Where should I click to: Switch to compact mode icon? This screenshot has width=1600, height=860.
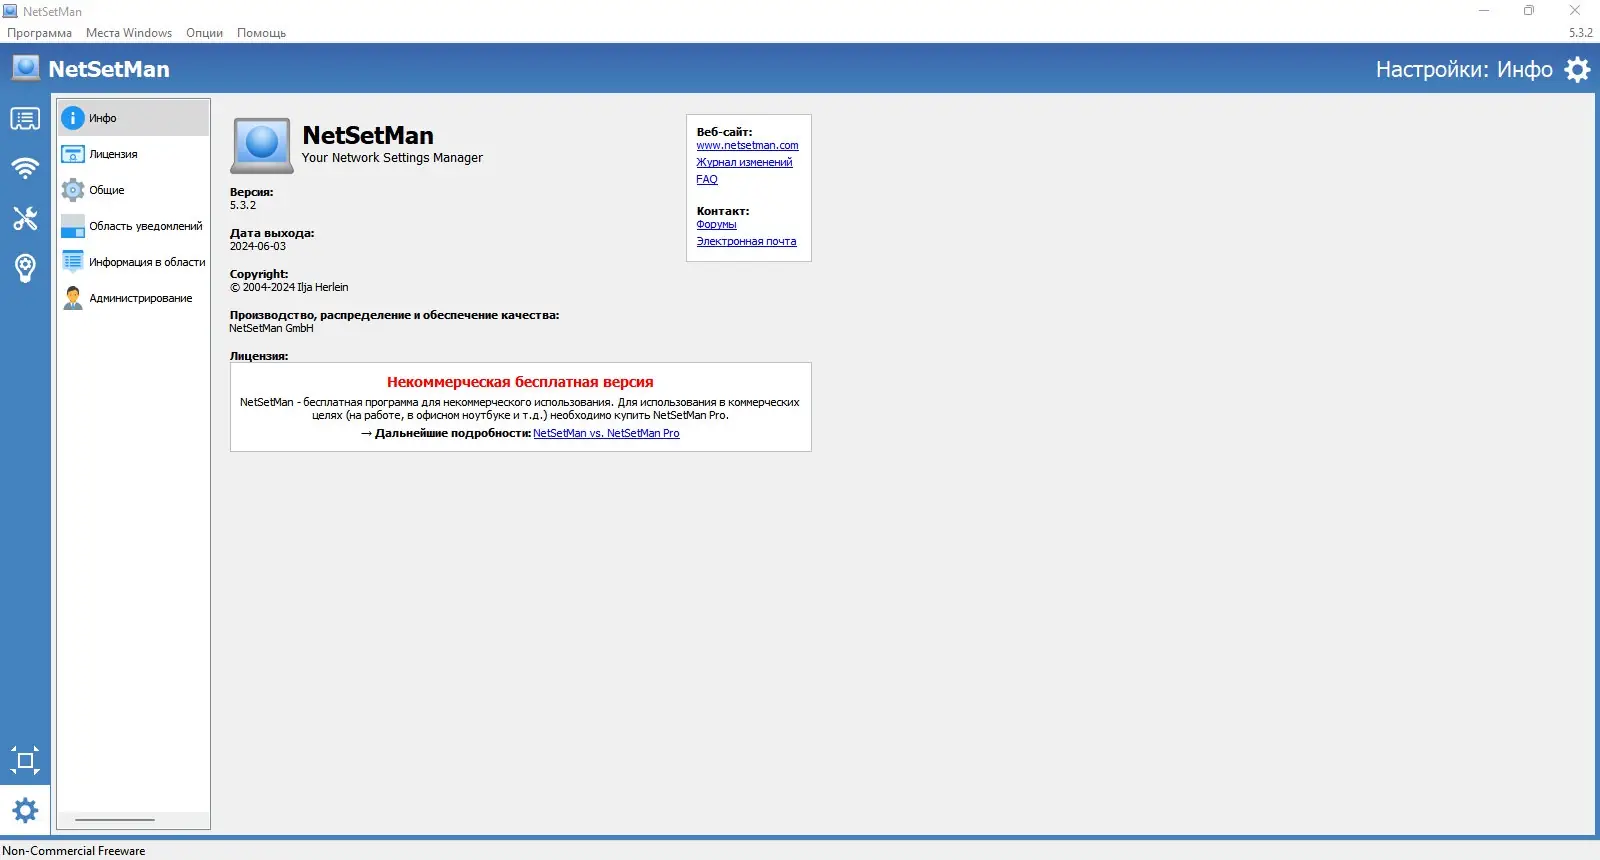pos(25,761)
